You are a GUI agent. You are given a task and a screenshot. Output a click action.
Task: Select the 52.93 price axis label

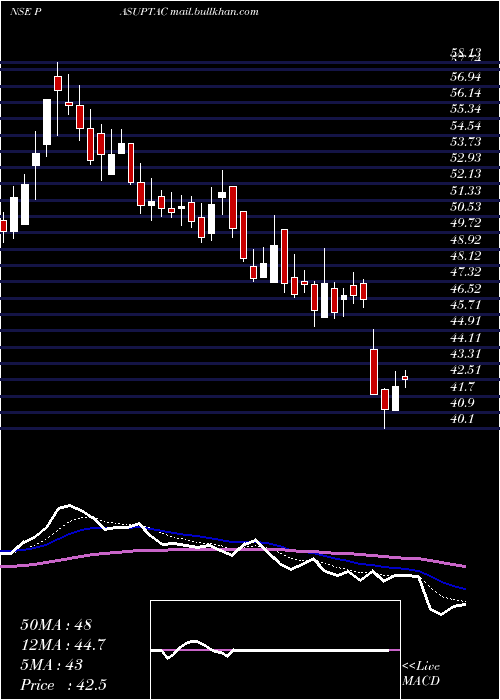pos(465,158)
